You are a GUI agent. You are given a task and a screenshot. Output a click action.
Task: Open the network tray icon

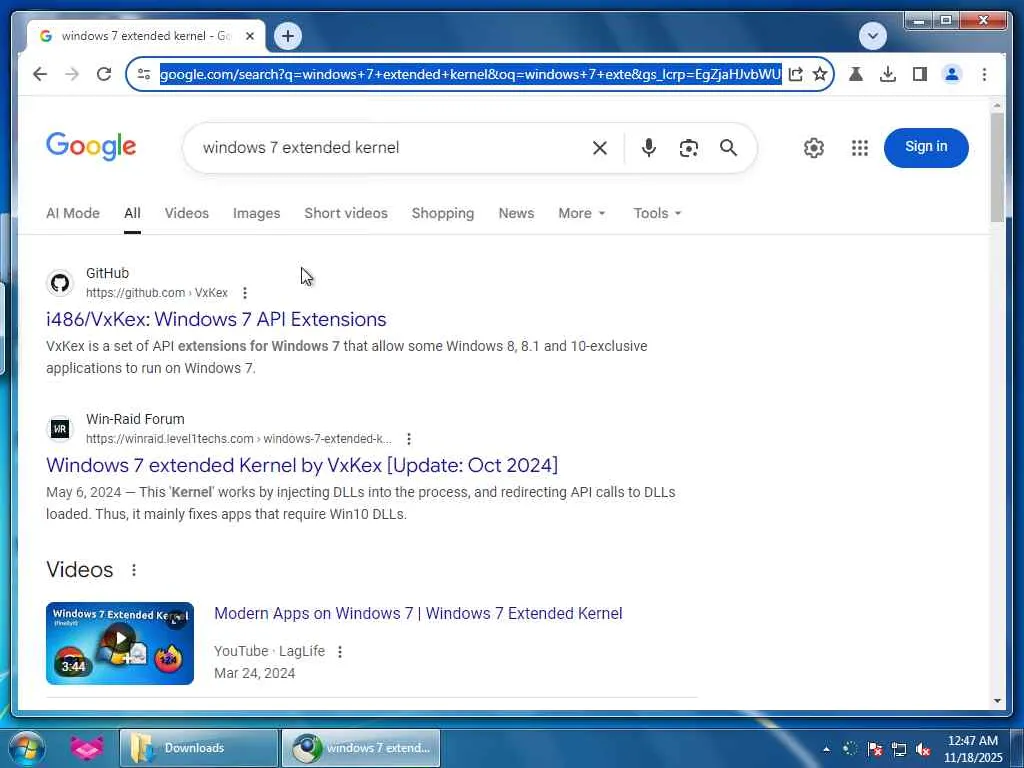coord(899,749)
